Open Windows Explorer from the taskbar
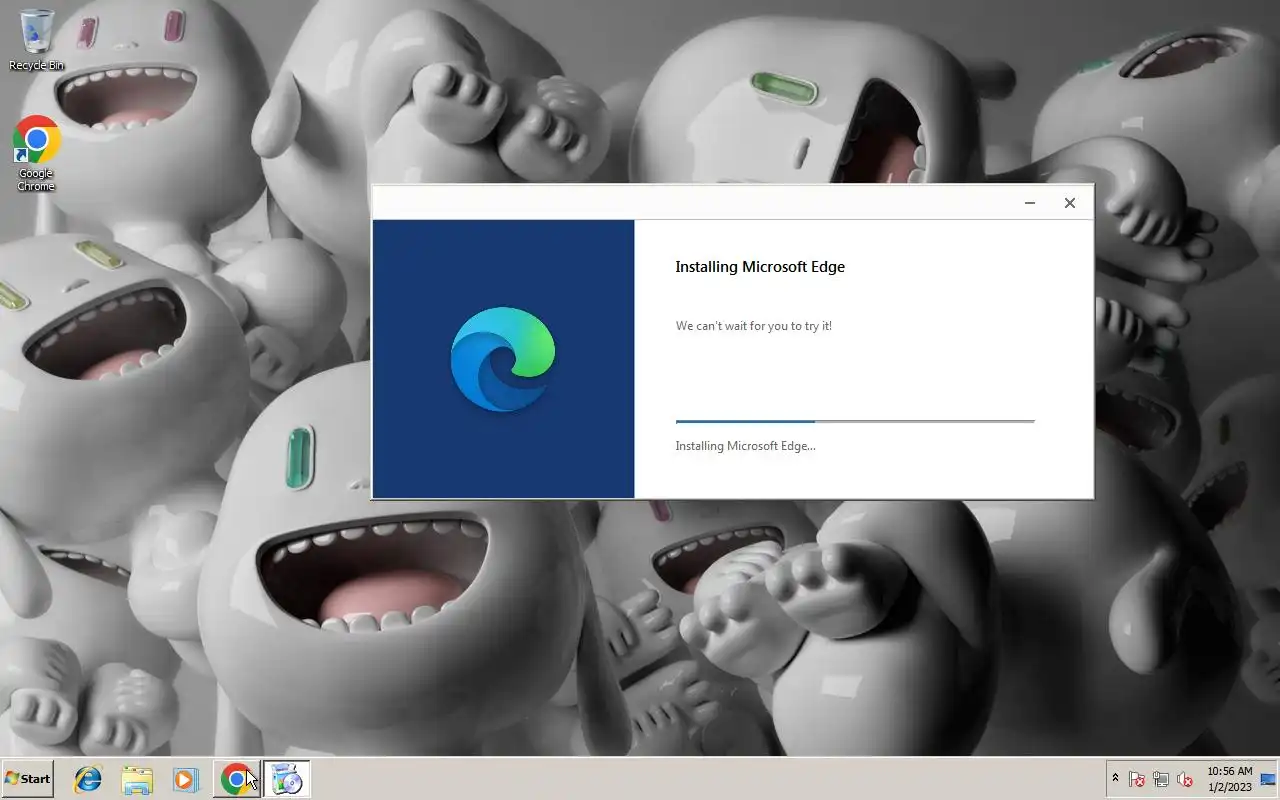 click(137, 779)
